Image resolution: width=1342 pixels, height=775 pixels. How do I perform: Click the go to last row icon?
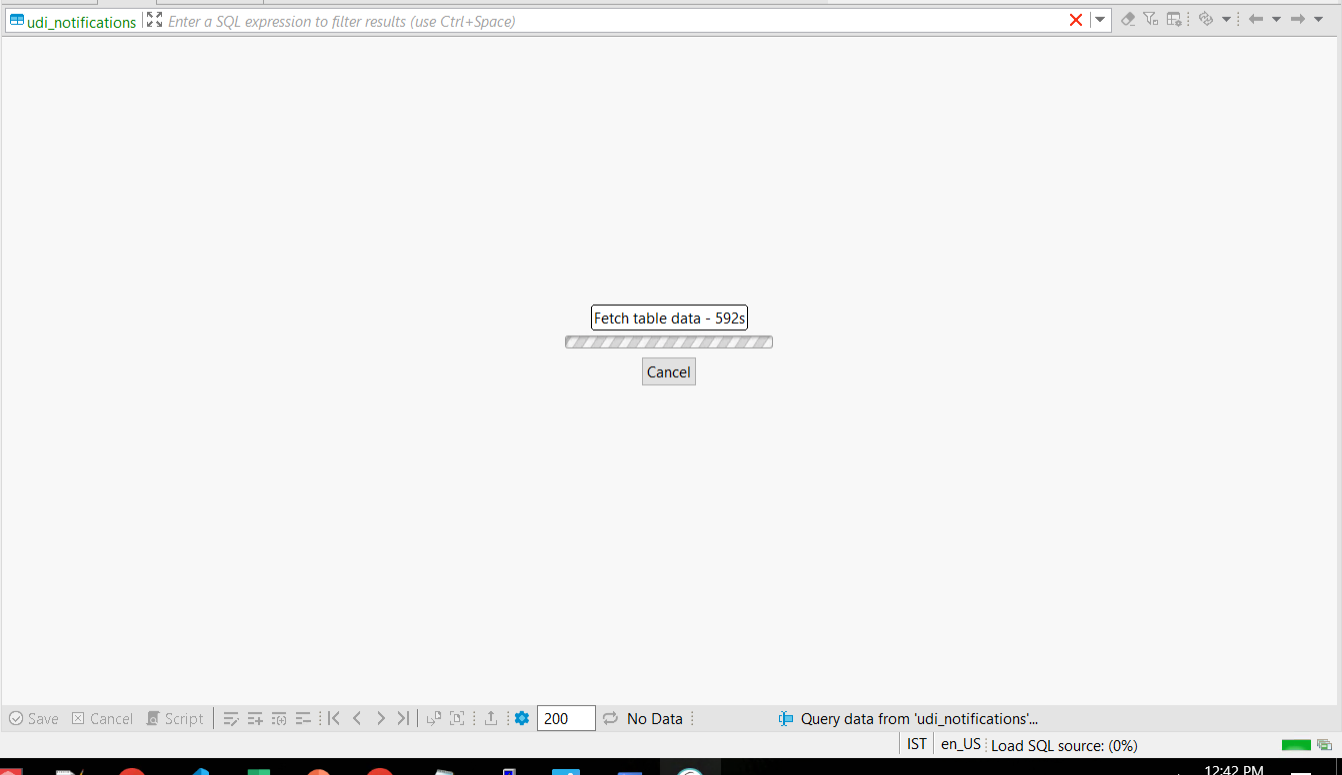point(403,718)
